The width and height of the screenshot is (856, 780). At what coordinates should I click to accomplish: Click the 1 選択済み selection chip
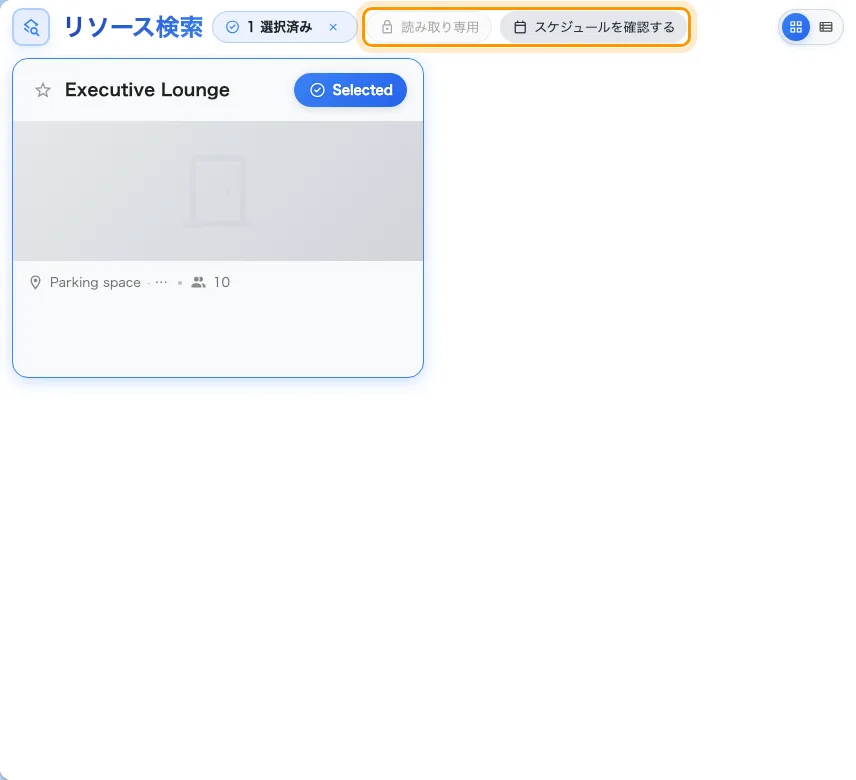pyautogui.click(x=284, y=27)
